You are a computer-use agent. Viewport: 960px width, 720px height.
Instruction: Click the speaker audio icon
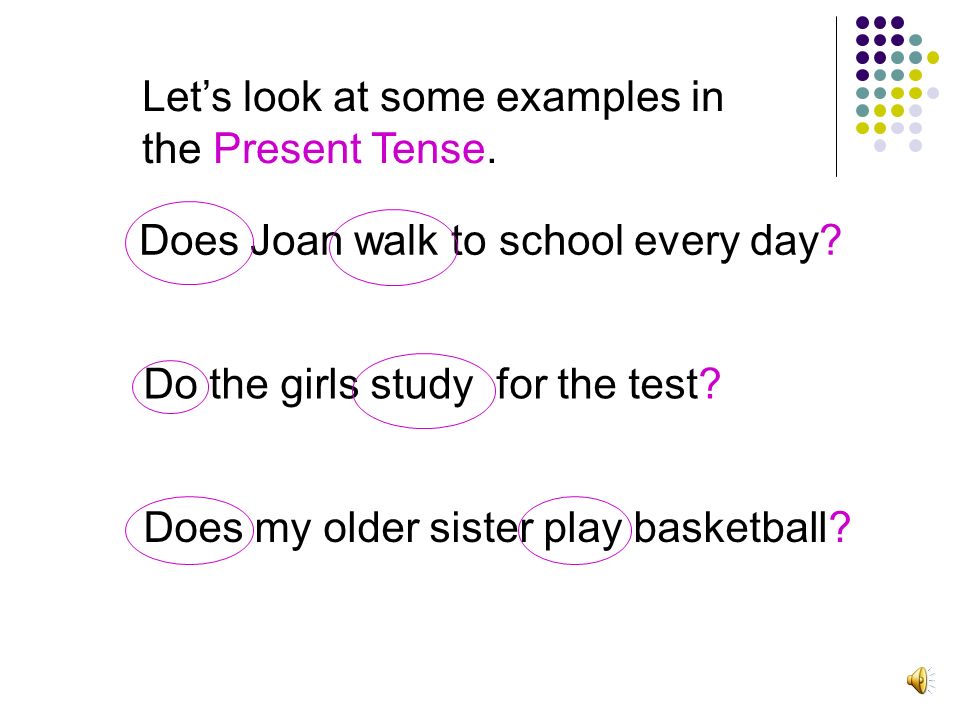[920, 681]
